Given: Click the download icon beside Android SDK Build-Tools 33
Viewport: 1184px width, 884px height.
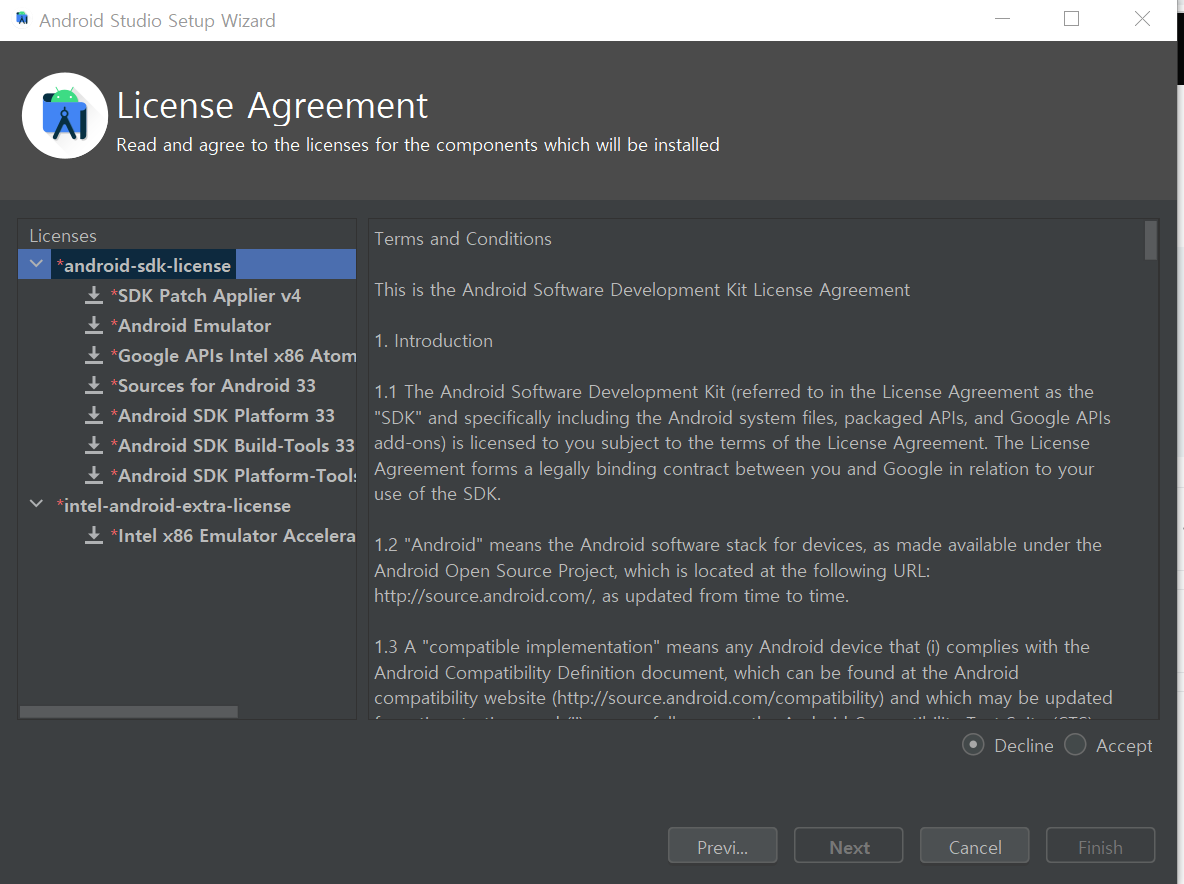Looking at the screenshot, I should click(94, 445).
